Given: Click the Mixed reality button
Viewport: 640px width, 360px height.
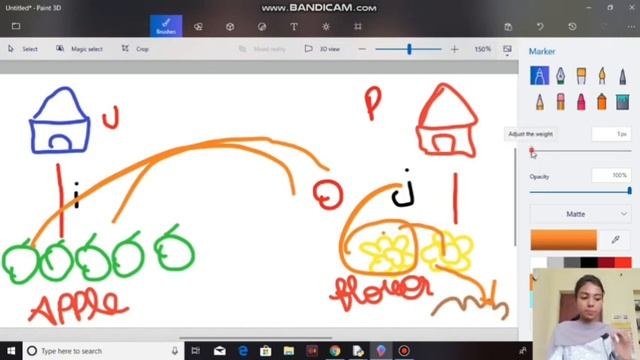Looking at the screenshot, I should pyautogui.click(x=262, y=49).
